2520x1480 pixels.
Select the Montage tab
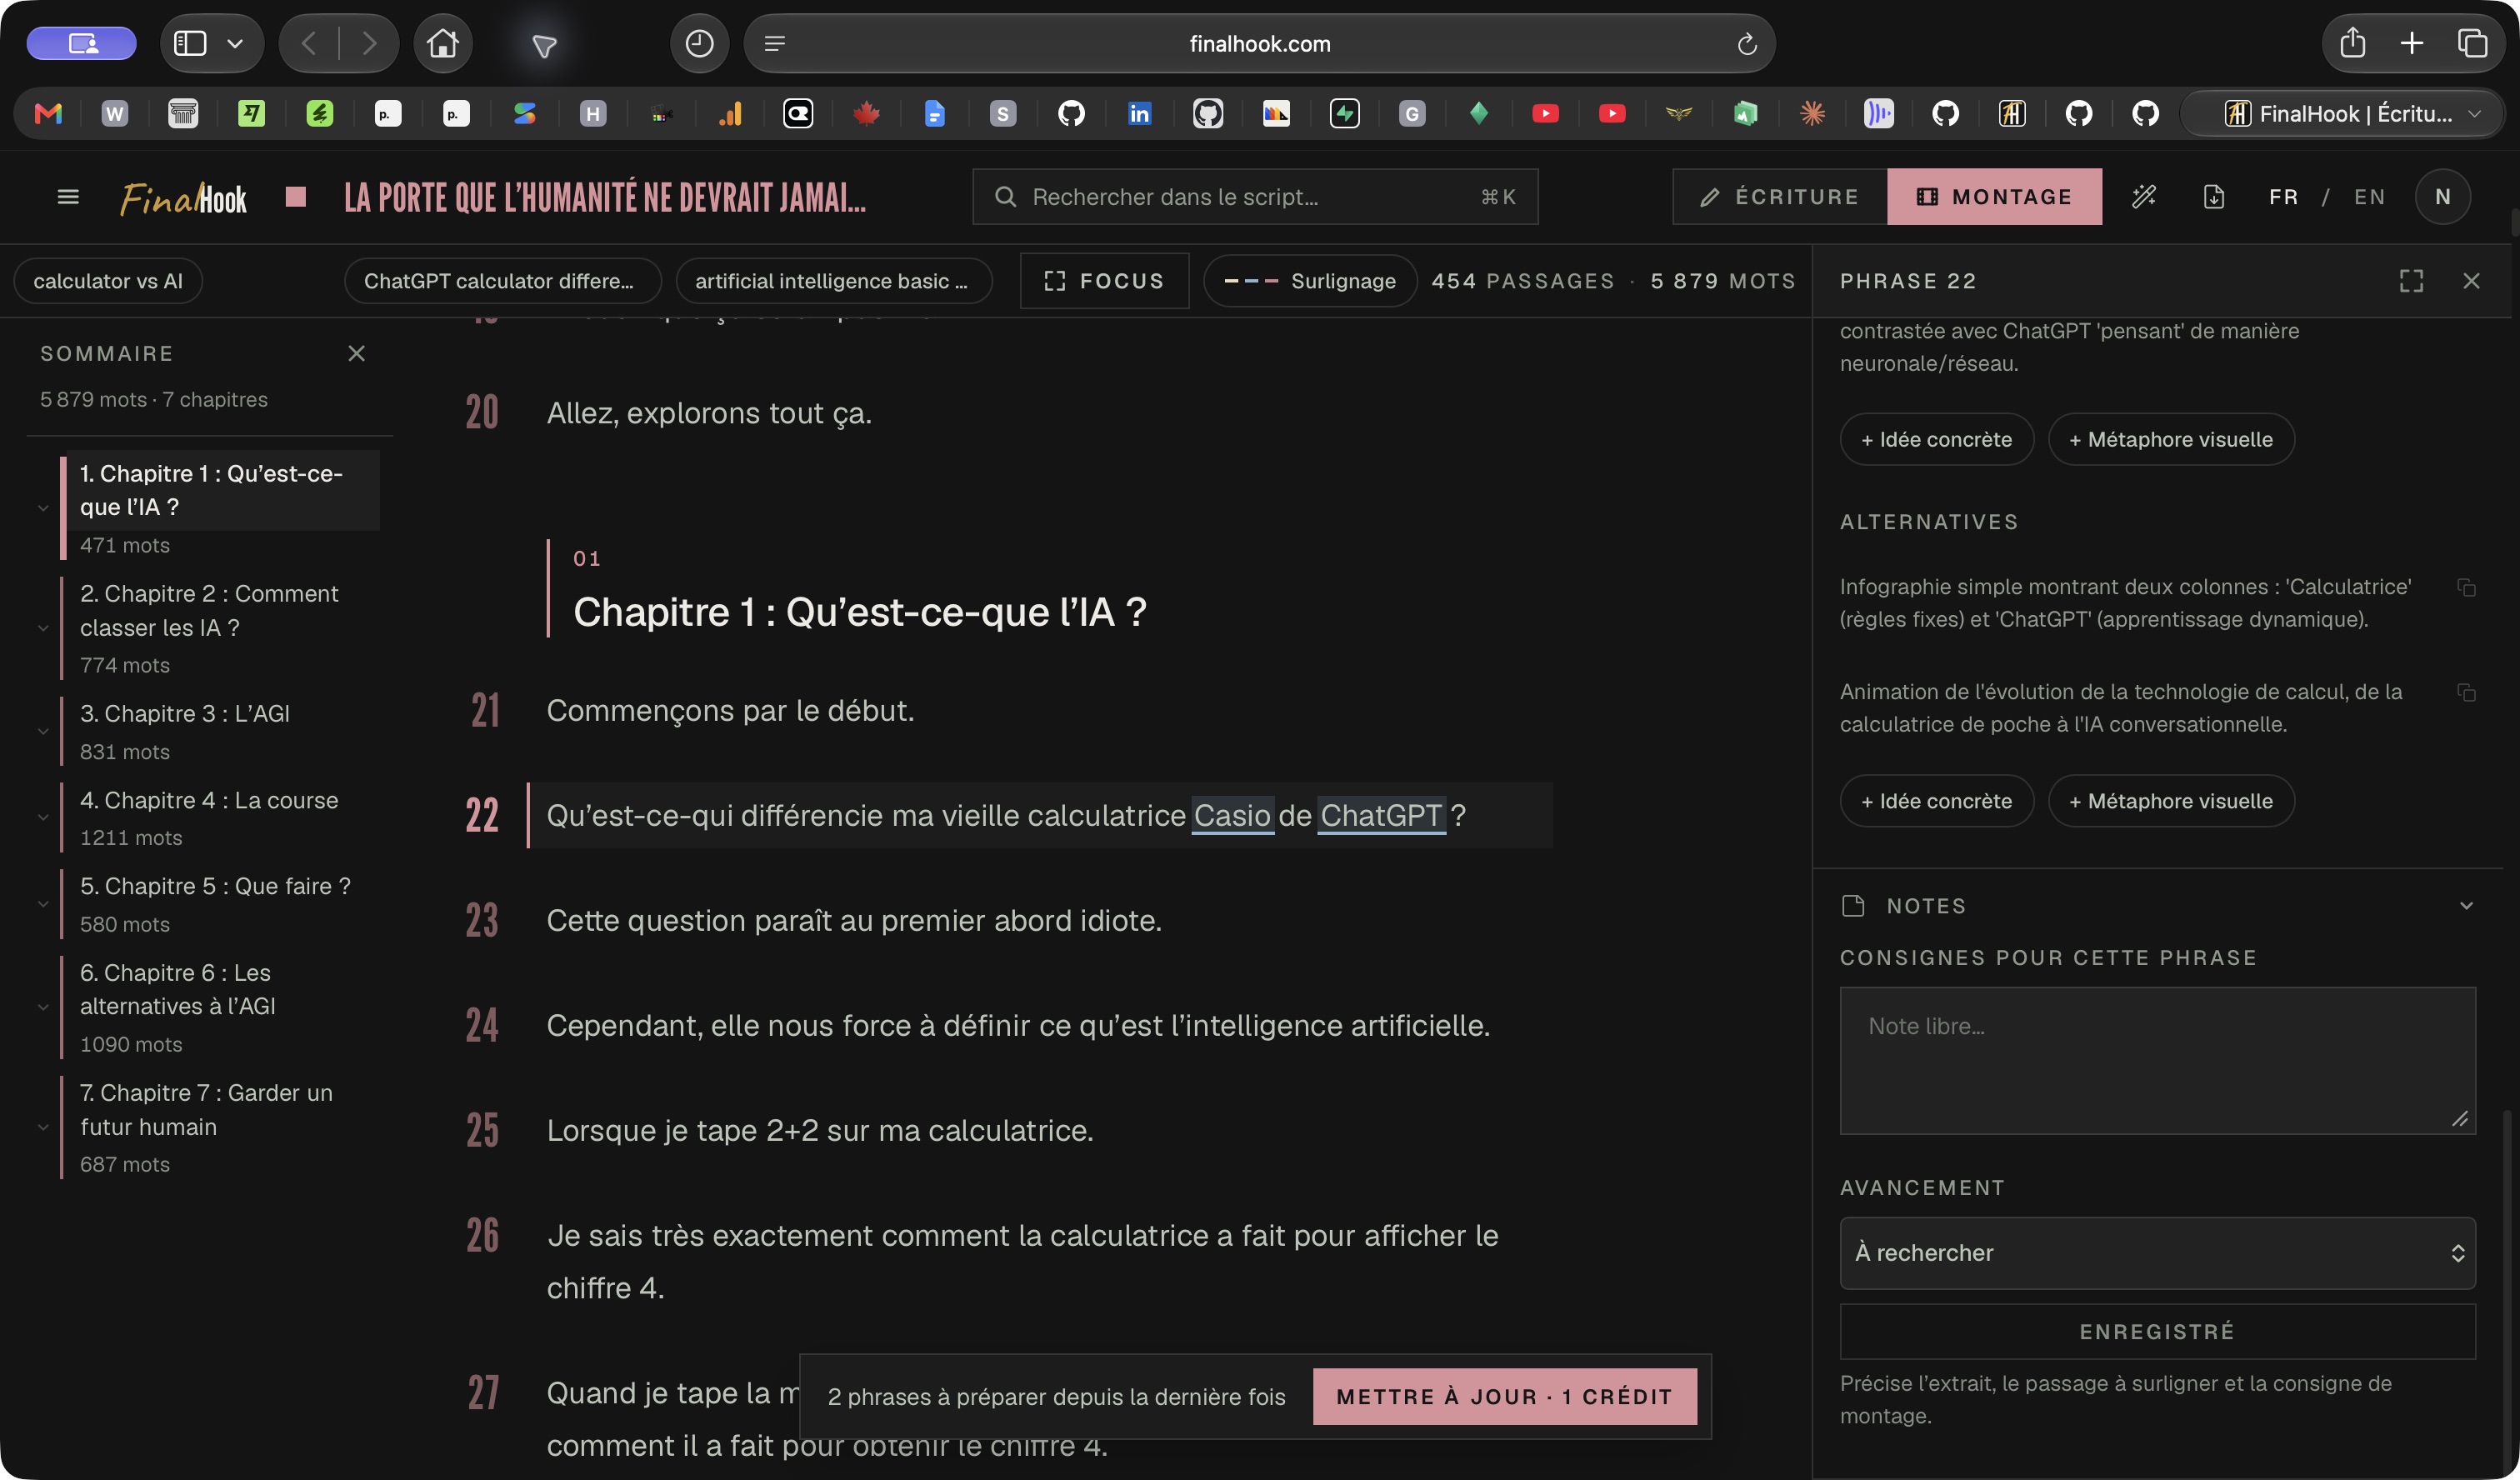1994,196
